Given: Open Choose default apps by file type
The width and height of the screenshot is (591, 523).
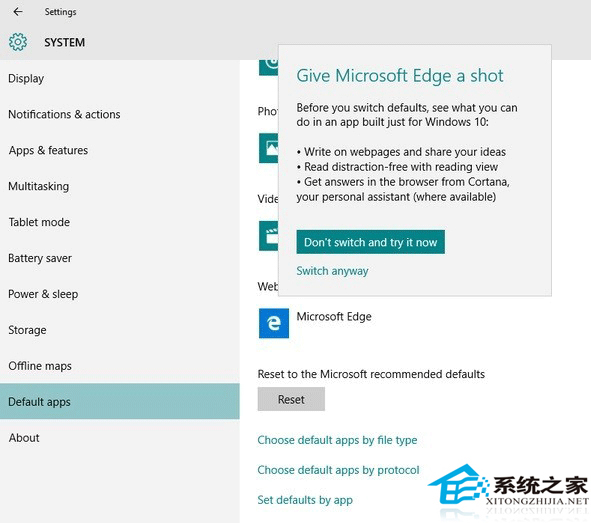Looking at the screenshot, I should (x=337, y=440).
